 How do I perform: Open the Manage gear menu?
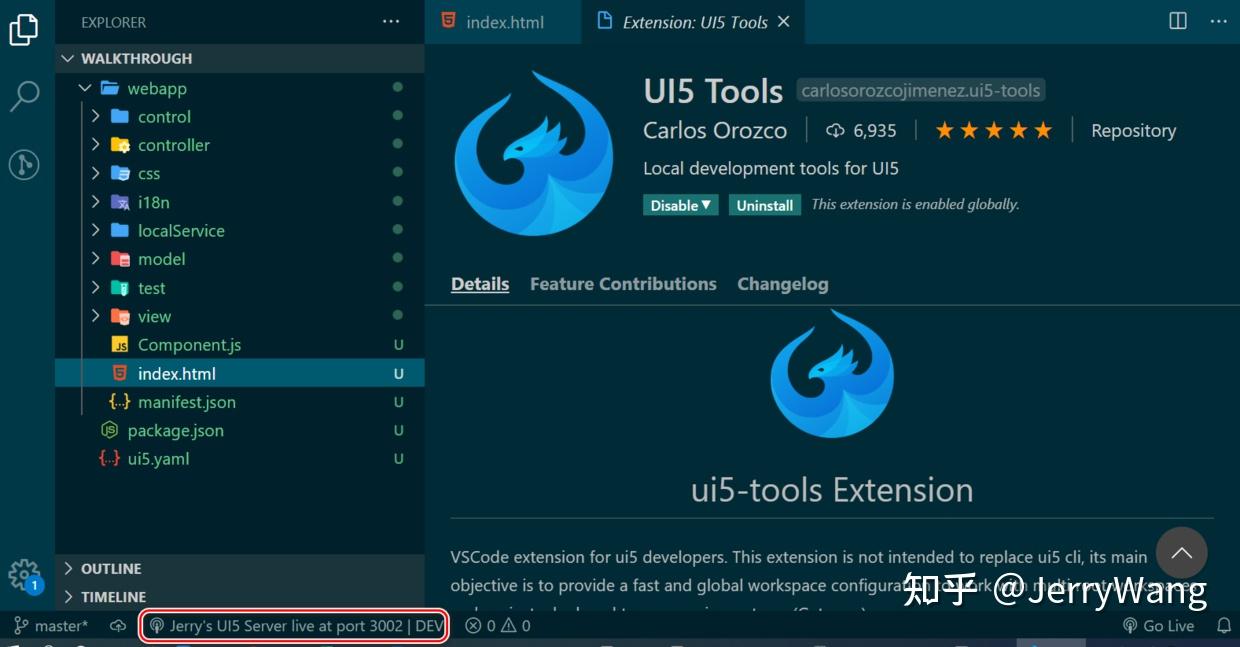(x=22, y=574)
